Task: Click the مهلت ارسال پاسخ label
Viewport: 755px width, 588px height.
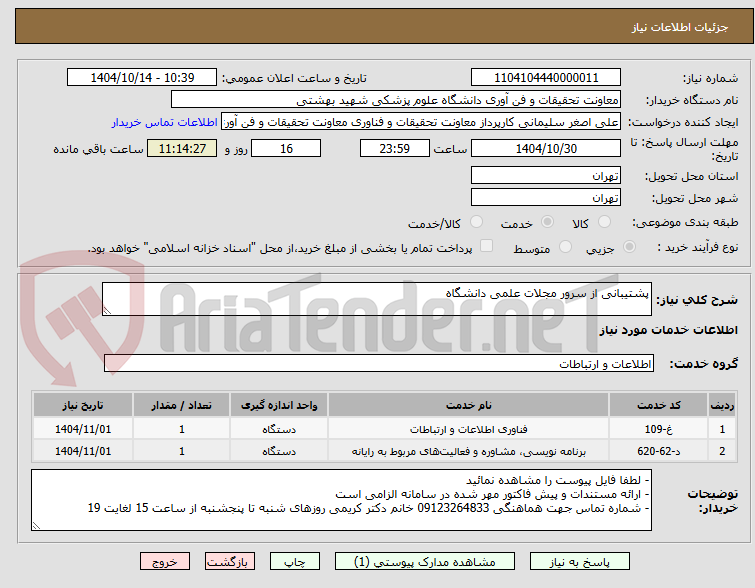Action: pos(684,149)
